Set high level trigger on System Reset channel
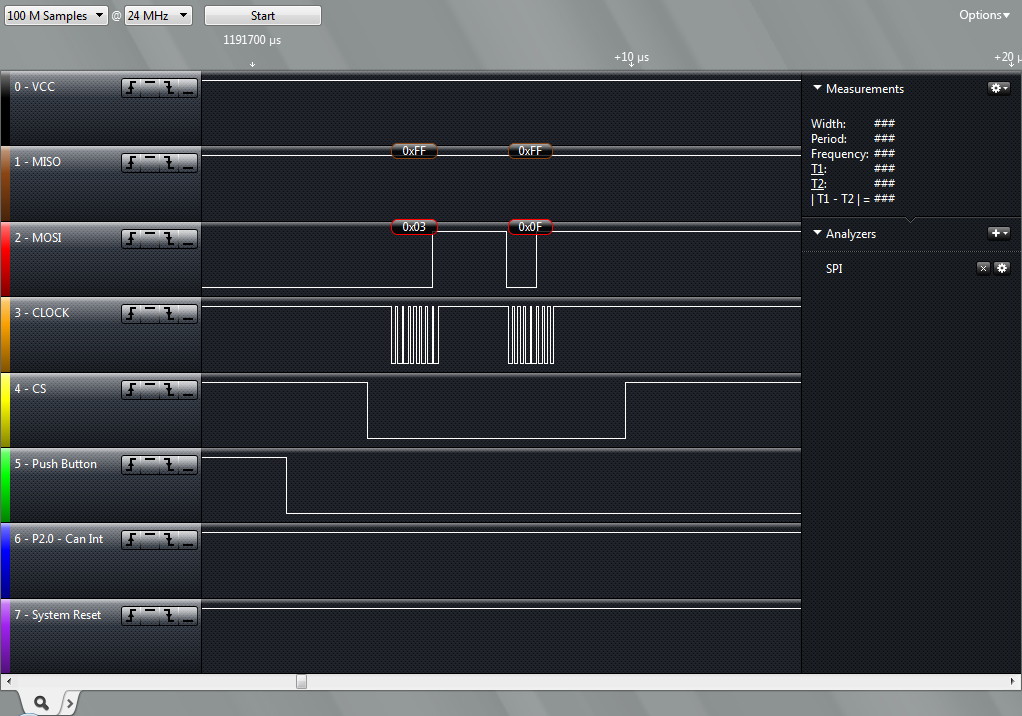The height and width of the screenshot is (716, 1022). [150, 616]
